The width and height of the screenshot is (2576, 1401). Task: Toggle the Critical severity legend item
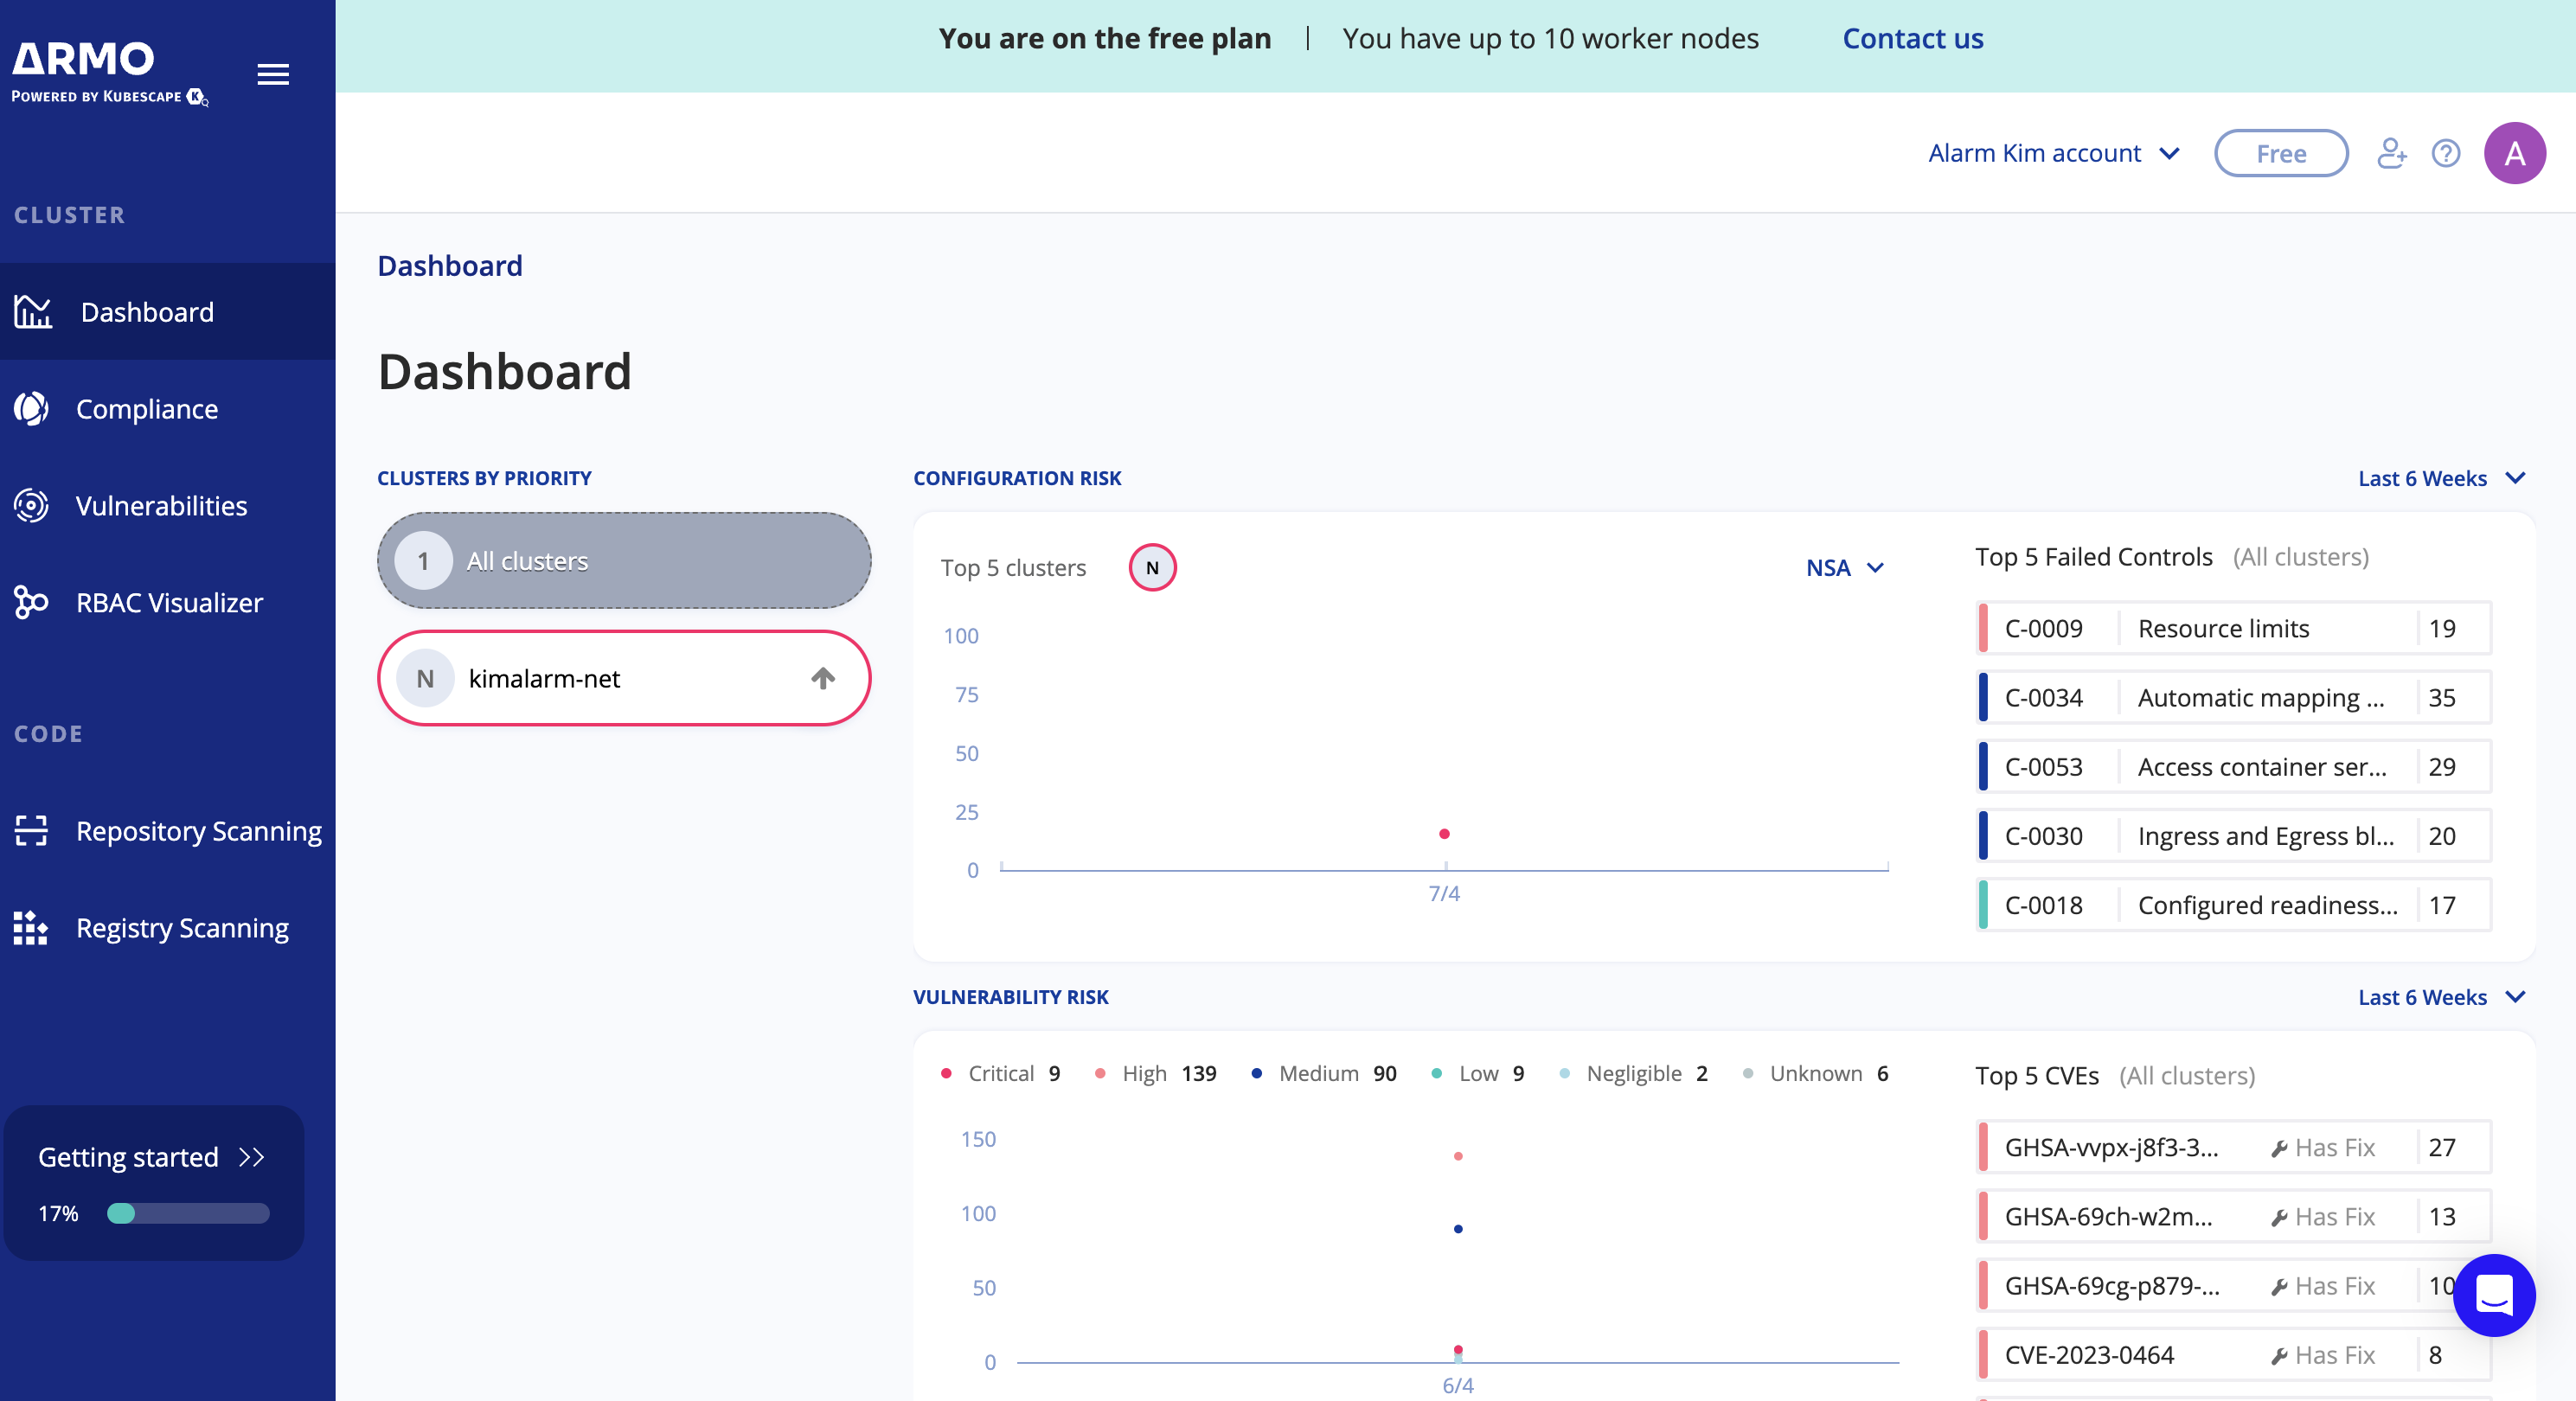1000,1073
